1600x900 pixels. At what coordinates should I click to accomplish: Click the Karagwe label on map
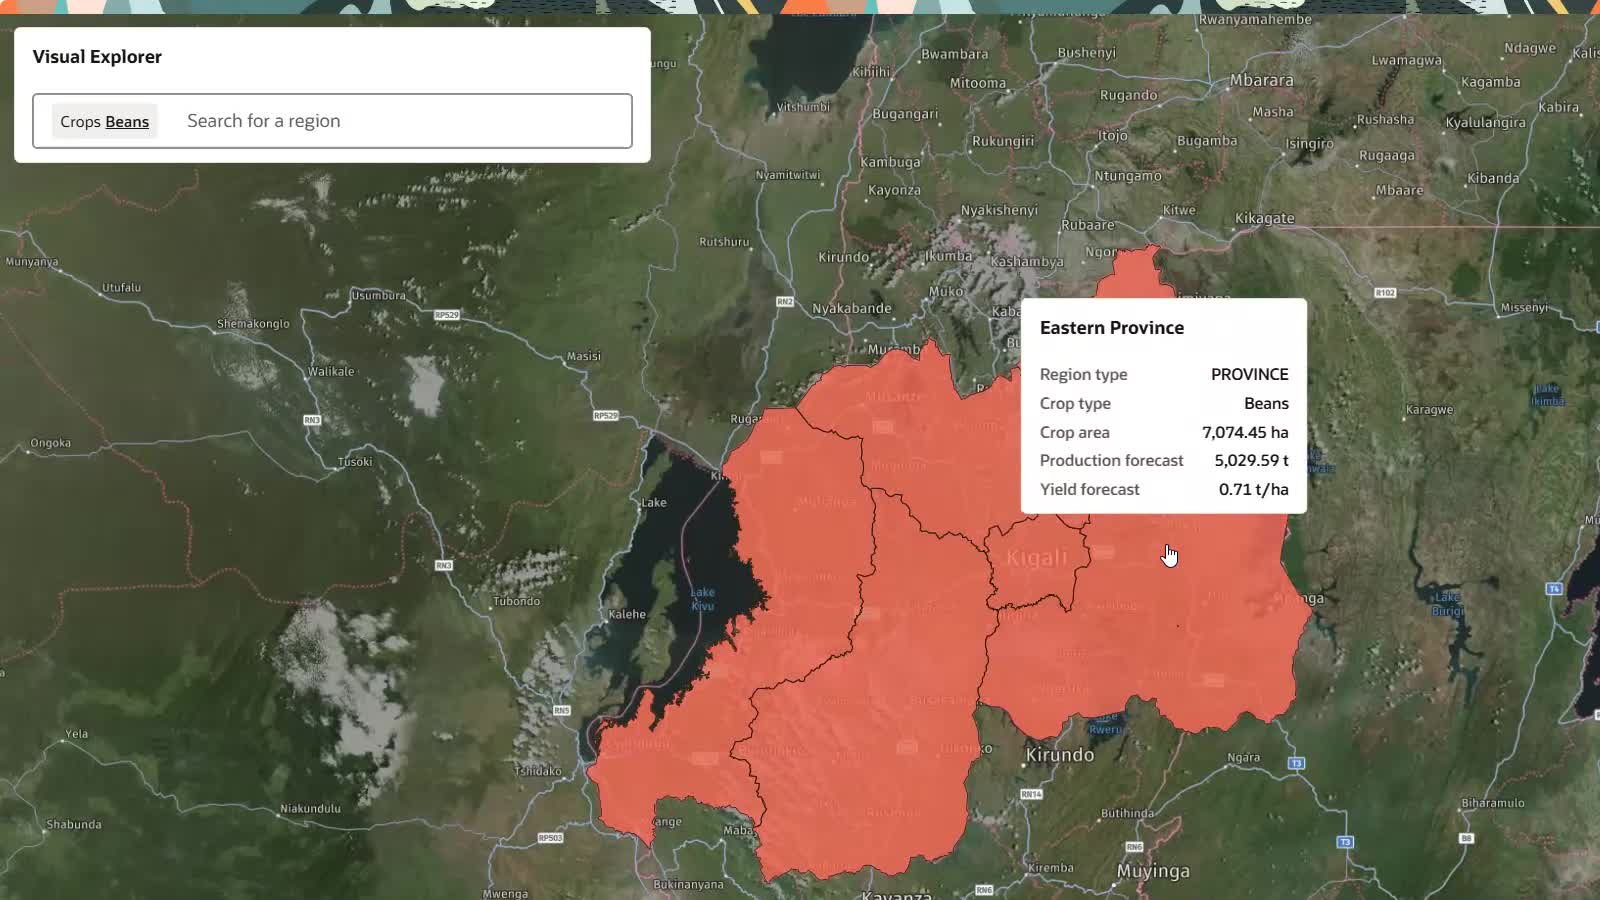click(1429, 410)
